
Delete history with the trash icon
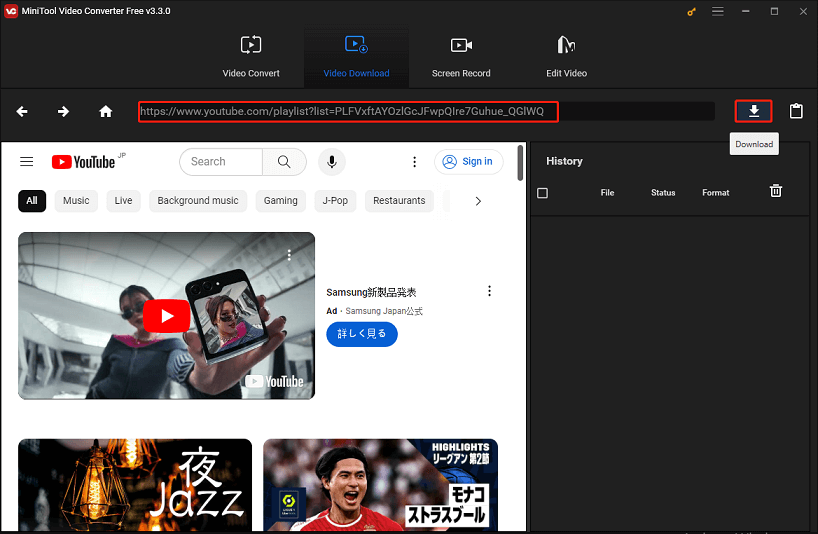pyautogui.click(x=776, y=191)
